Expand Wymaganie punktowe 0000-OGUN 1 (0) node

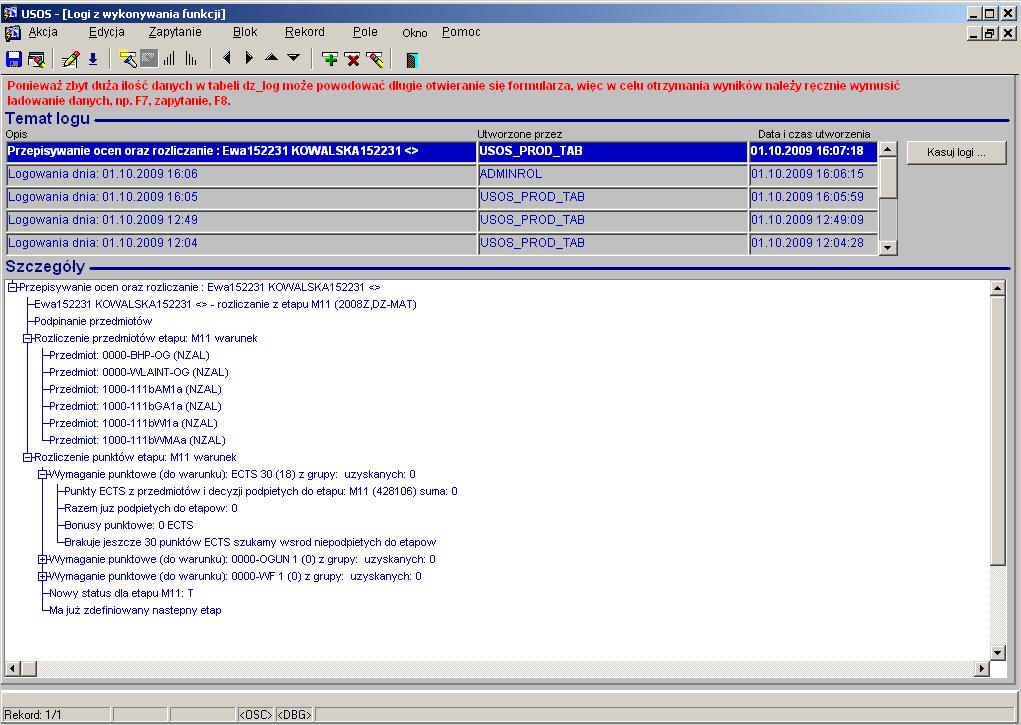tap(42, 559)
